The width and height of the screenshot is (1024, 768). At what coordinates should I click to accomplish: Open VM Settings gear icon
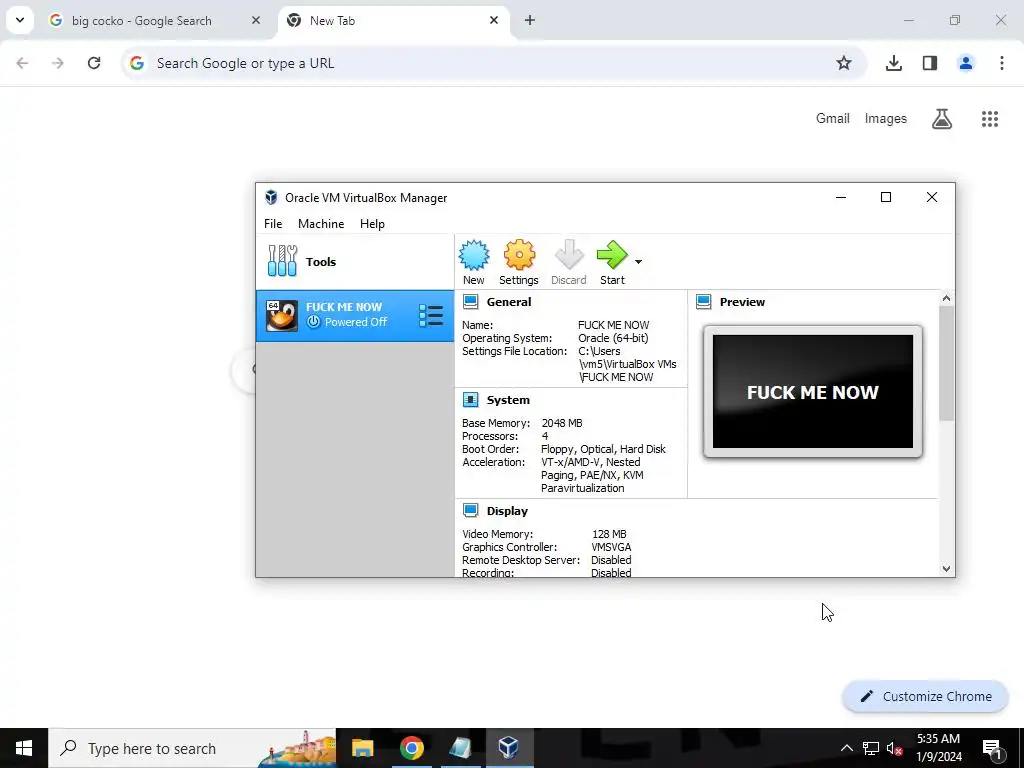pyautogui.click(x=519, y=263)
